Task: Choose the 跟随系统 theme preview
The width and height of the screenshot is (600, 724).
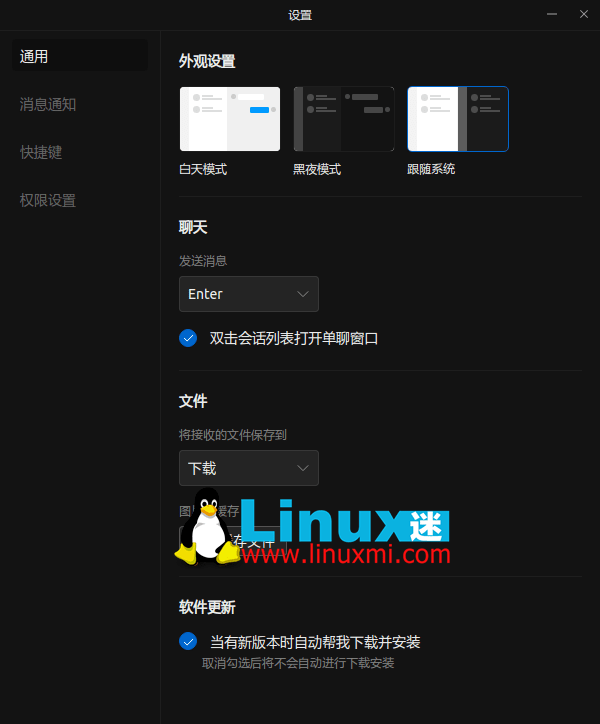Action: 457,119
